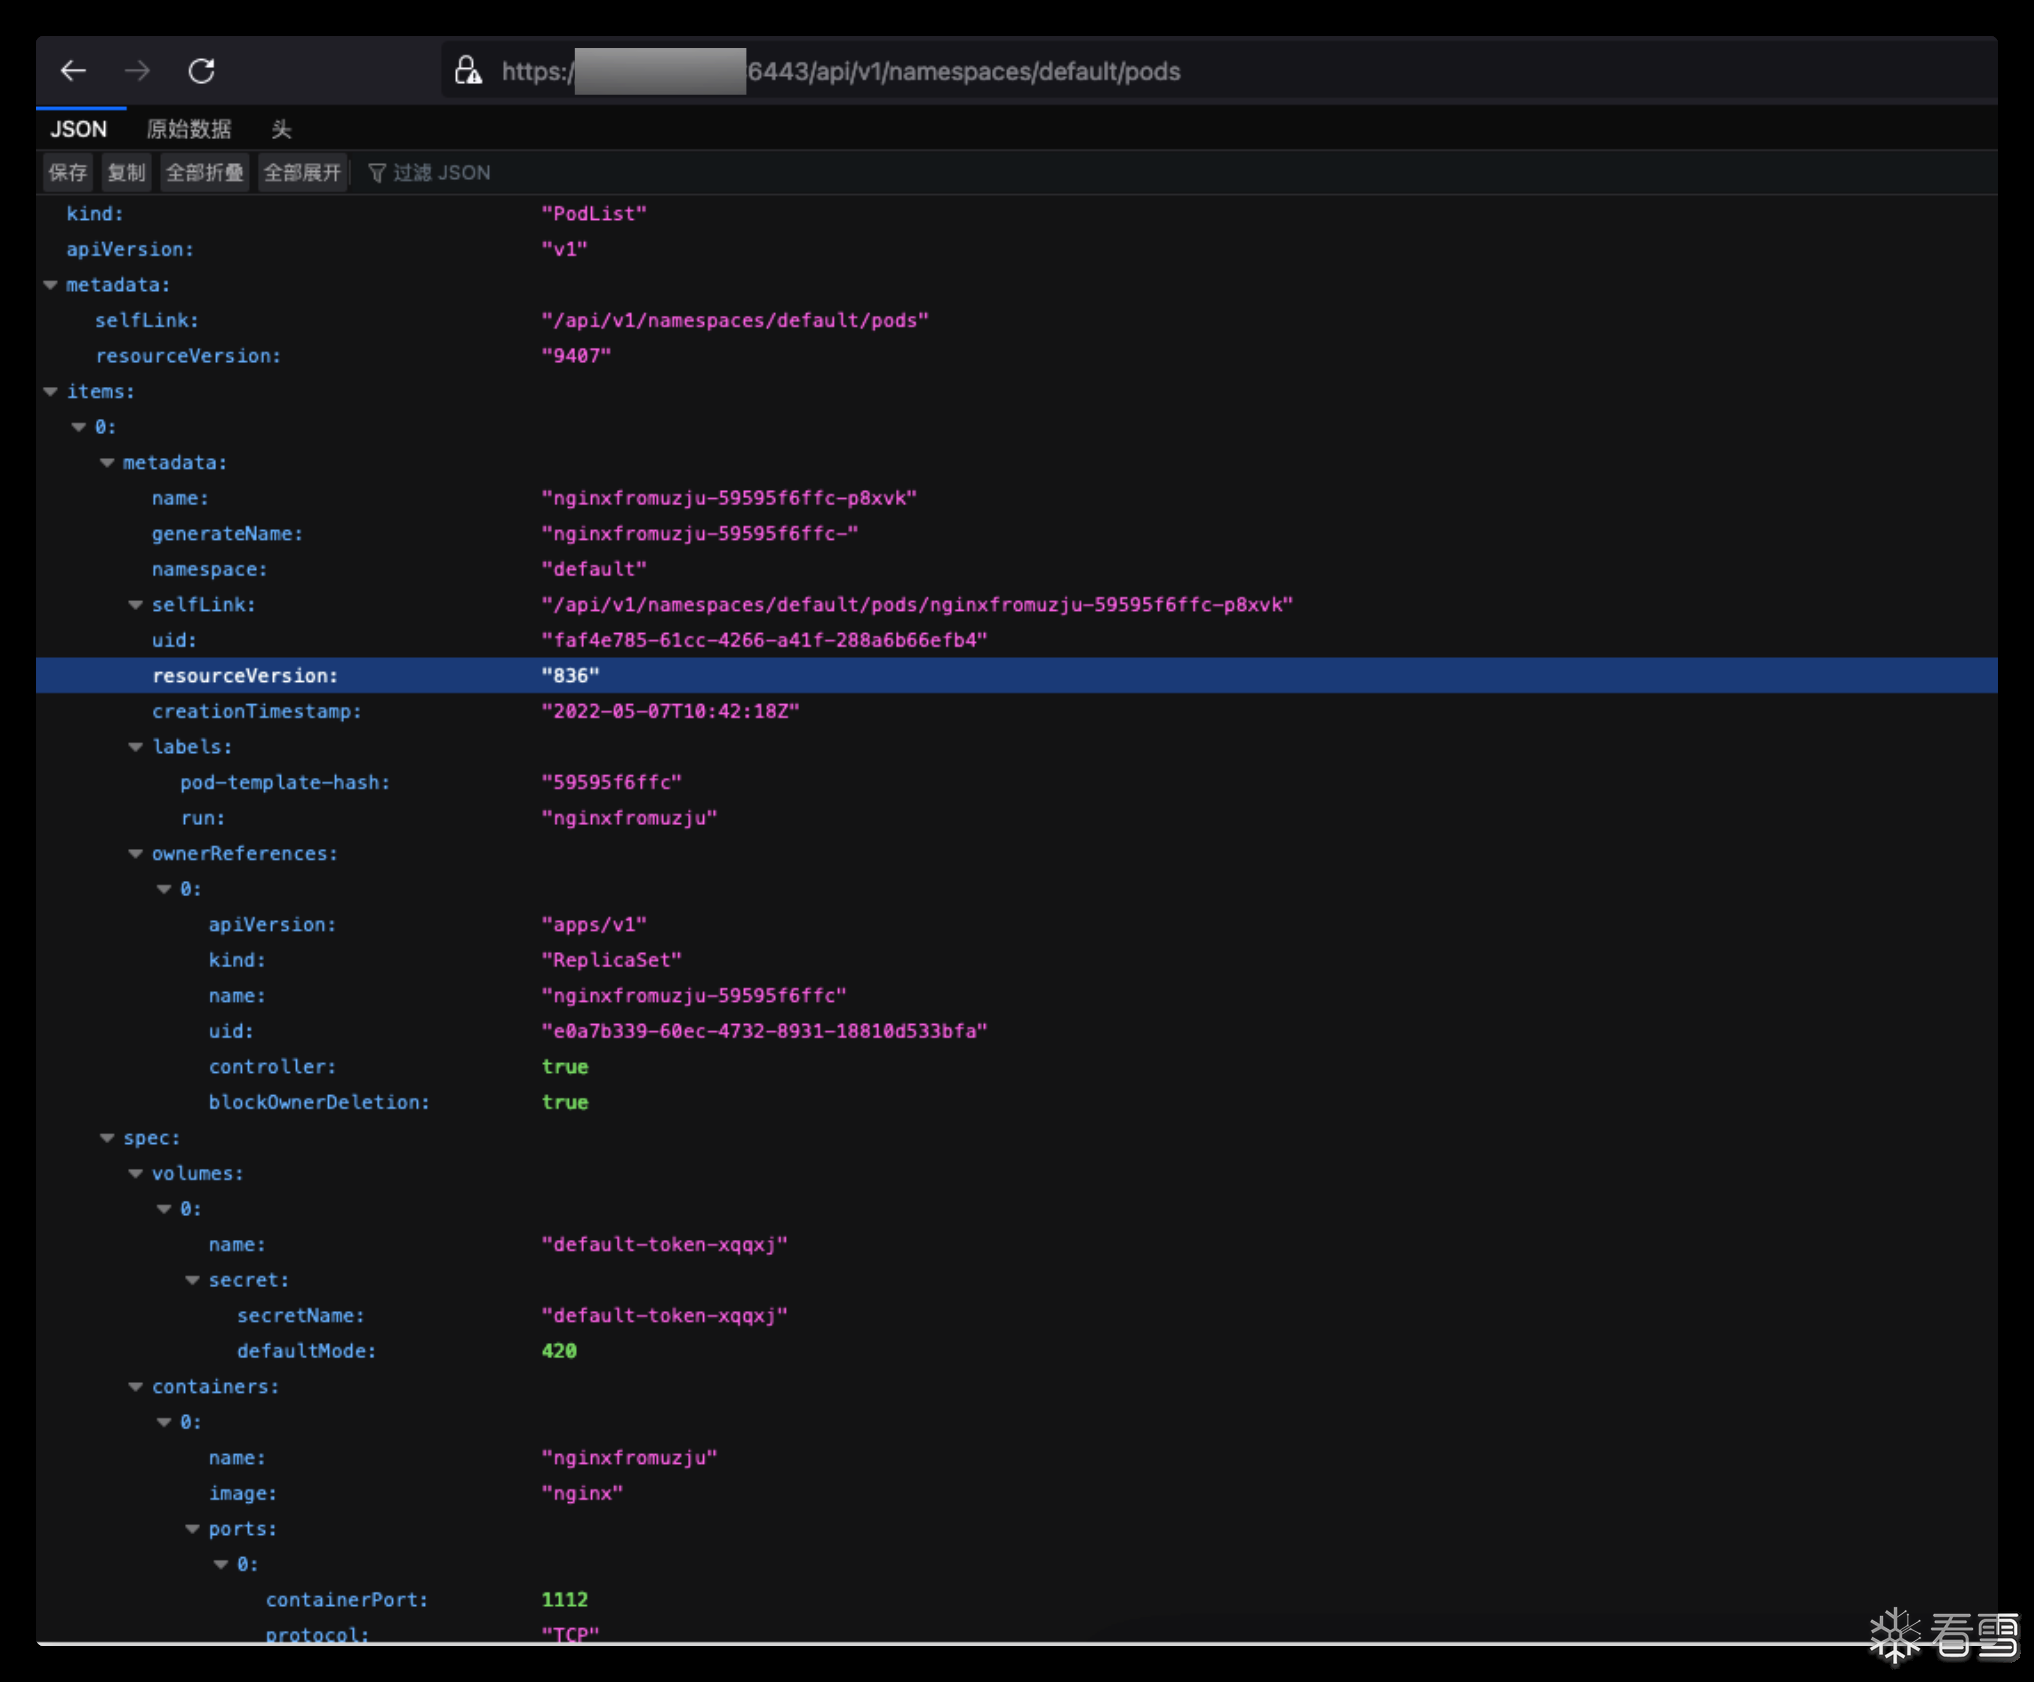Viewport: 2034px width, 1682px height.
Task: Collapse the spec node
Action: (x=107, y=1138)
